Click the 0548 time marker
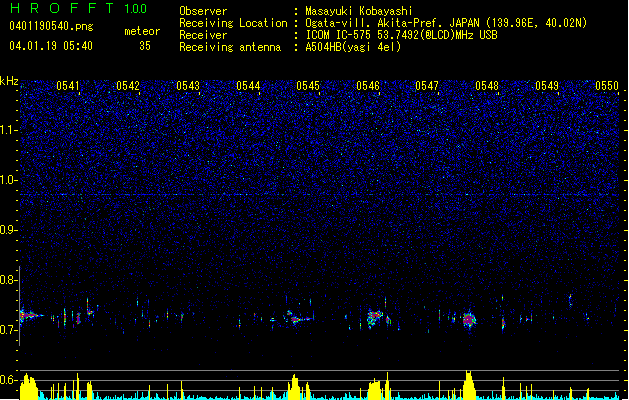 pyautogui.click(x=487, y=86)
